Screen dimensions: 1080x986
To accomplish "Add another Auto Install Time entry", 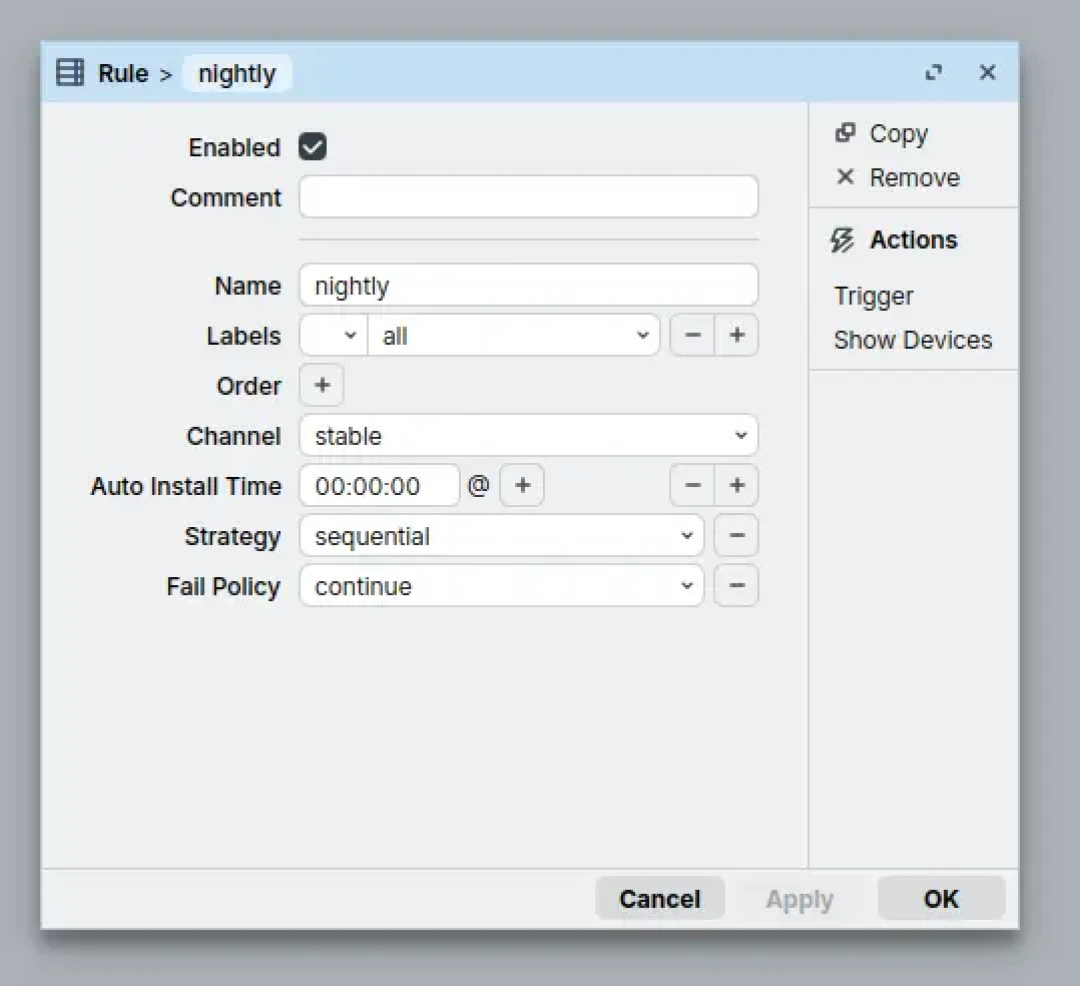I will point(736,485).
